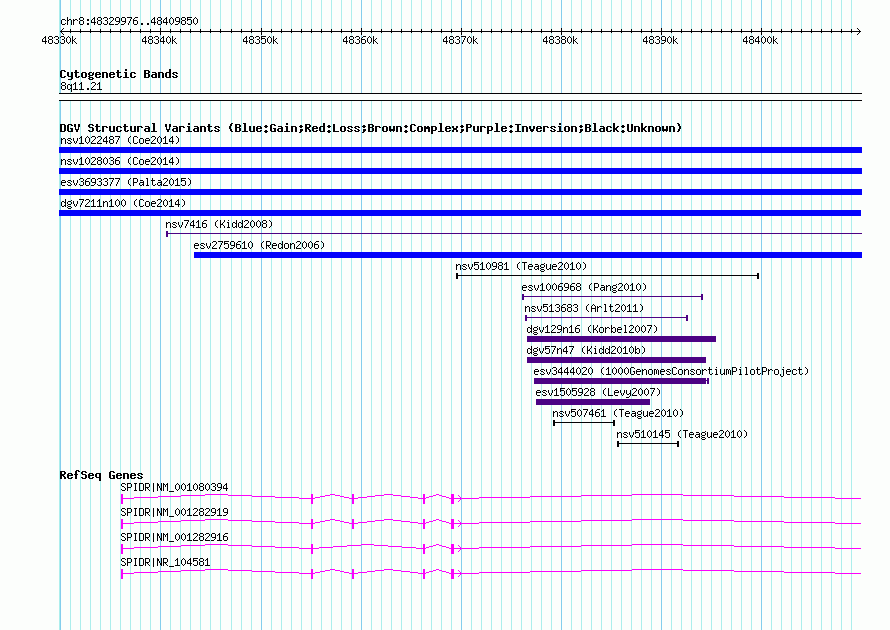Open the nsv510145 (Teague2010) variant

click(647, 444)
